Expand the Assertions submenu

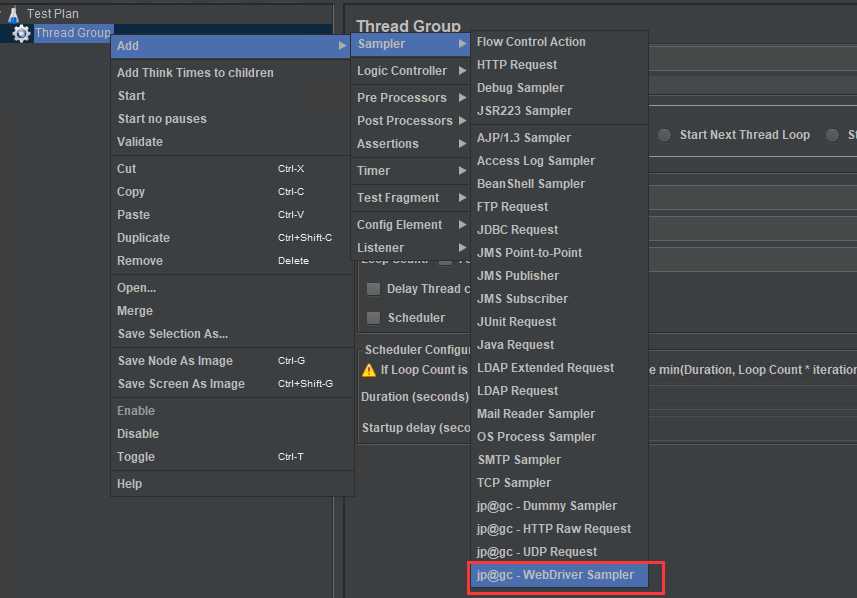pyautogui.click(x=410, y=143)
